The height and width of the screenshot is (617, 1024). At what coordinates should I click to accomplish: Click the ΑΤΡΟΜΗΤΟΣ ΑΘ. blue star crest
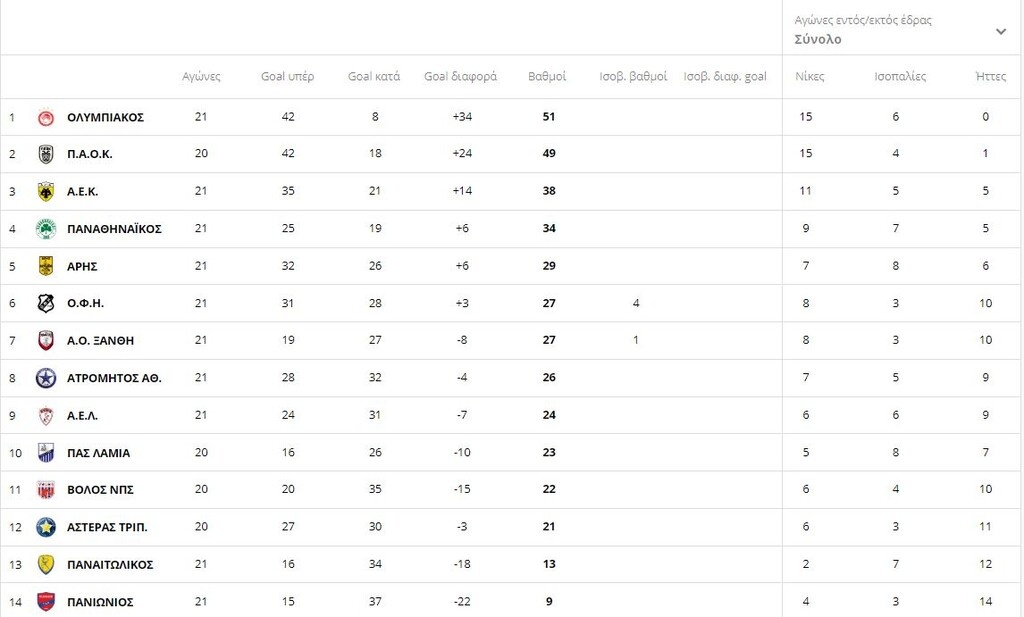tap(45, 378)
